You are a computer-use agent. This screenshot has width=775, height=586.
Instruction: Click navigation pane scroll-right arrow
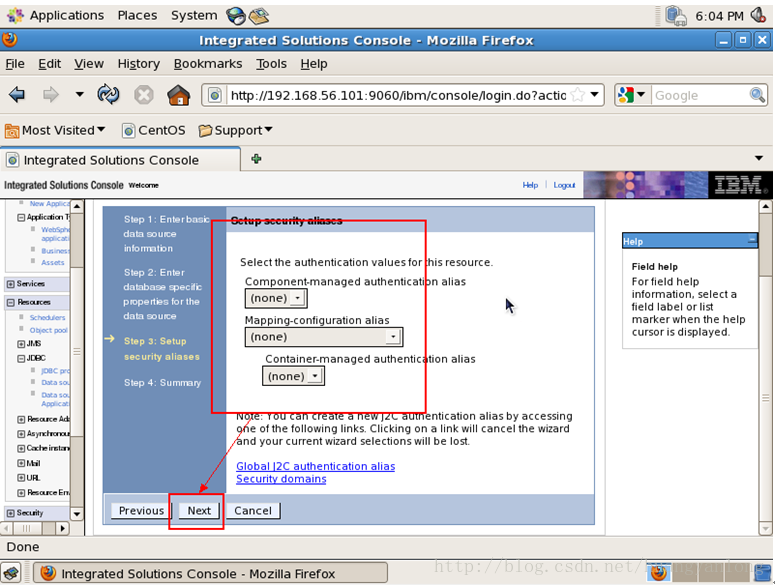click(x=62, y=528)
